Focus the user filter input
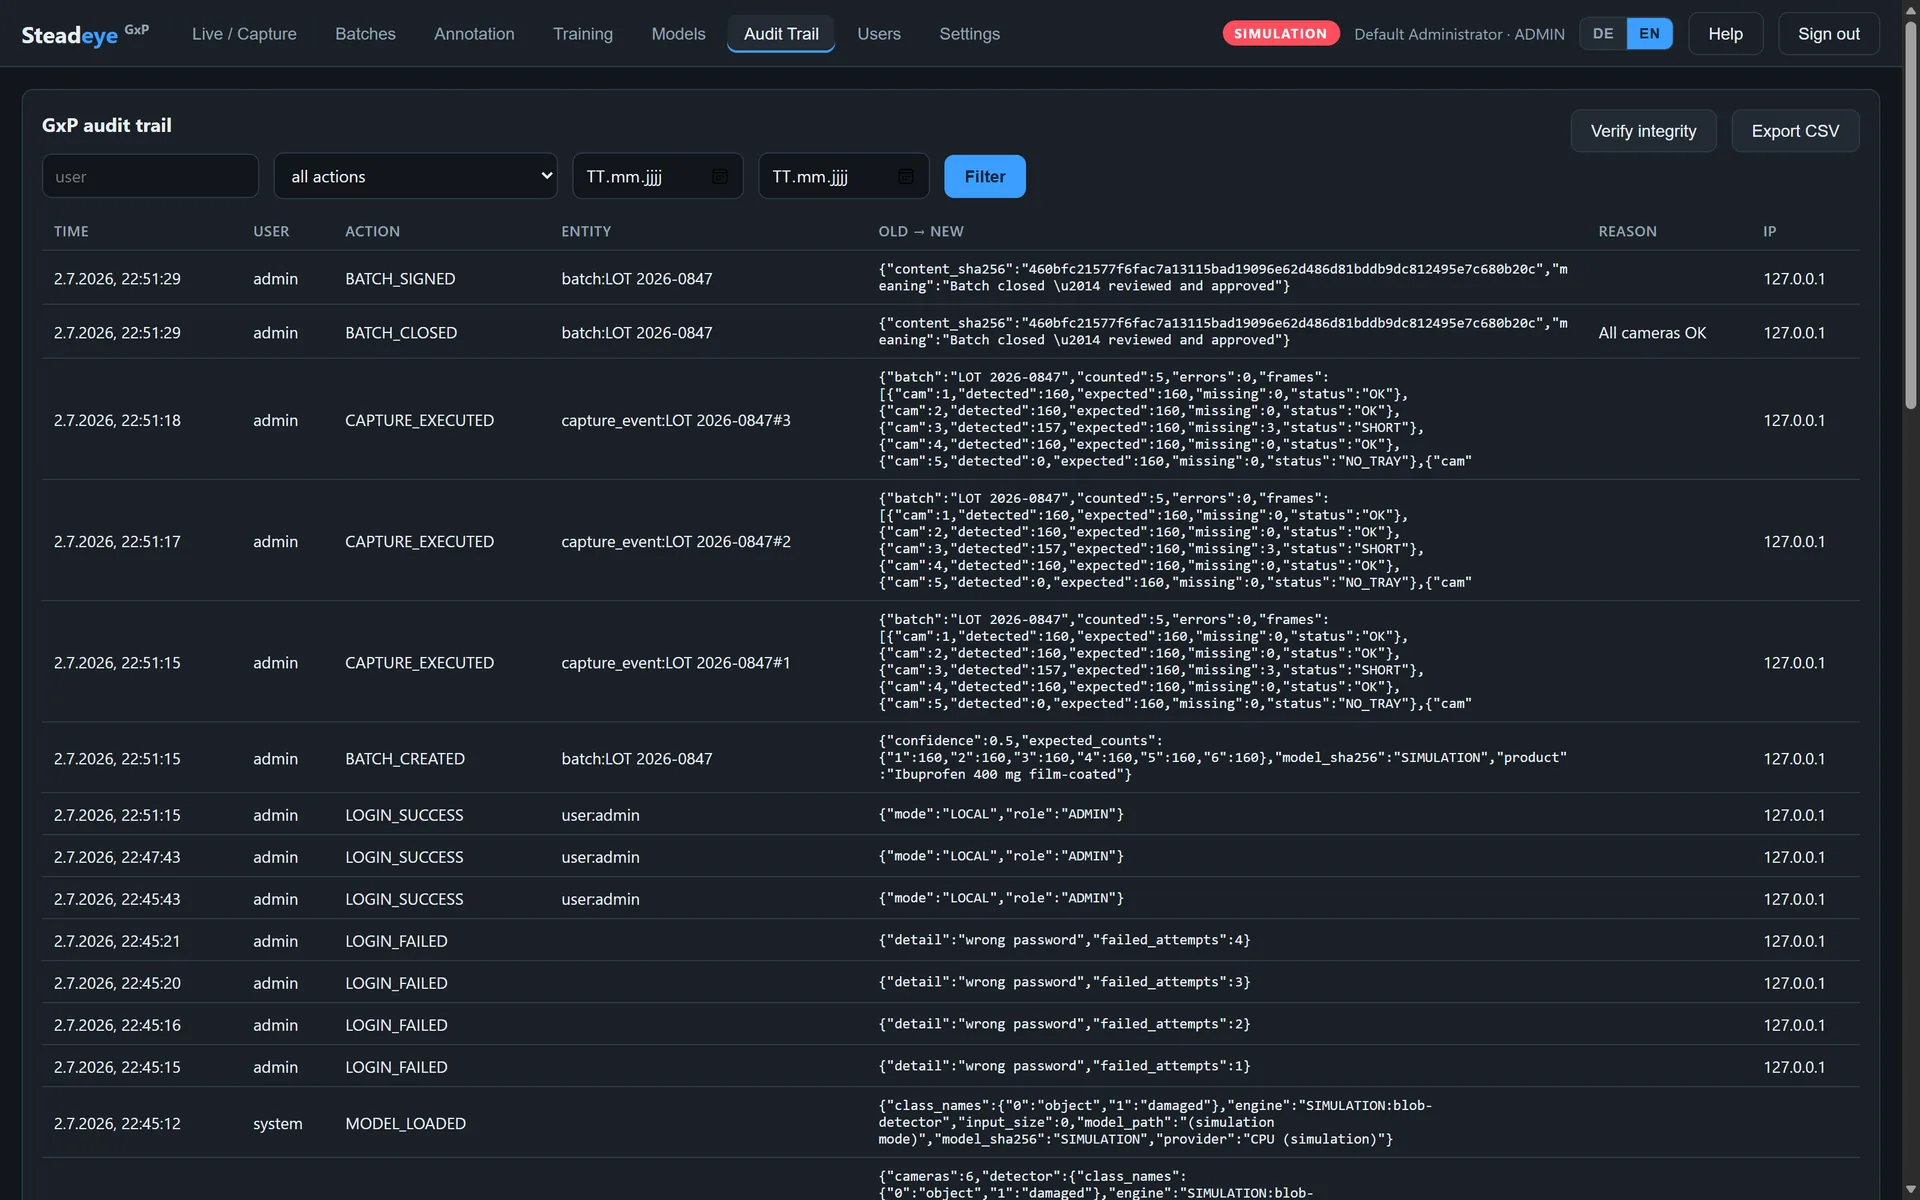 [x=150, y=176]
